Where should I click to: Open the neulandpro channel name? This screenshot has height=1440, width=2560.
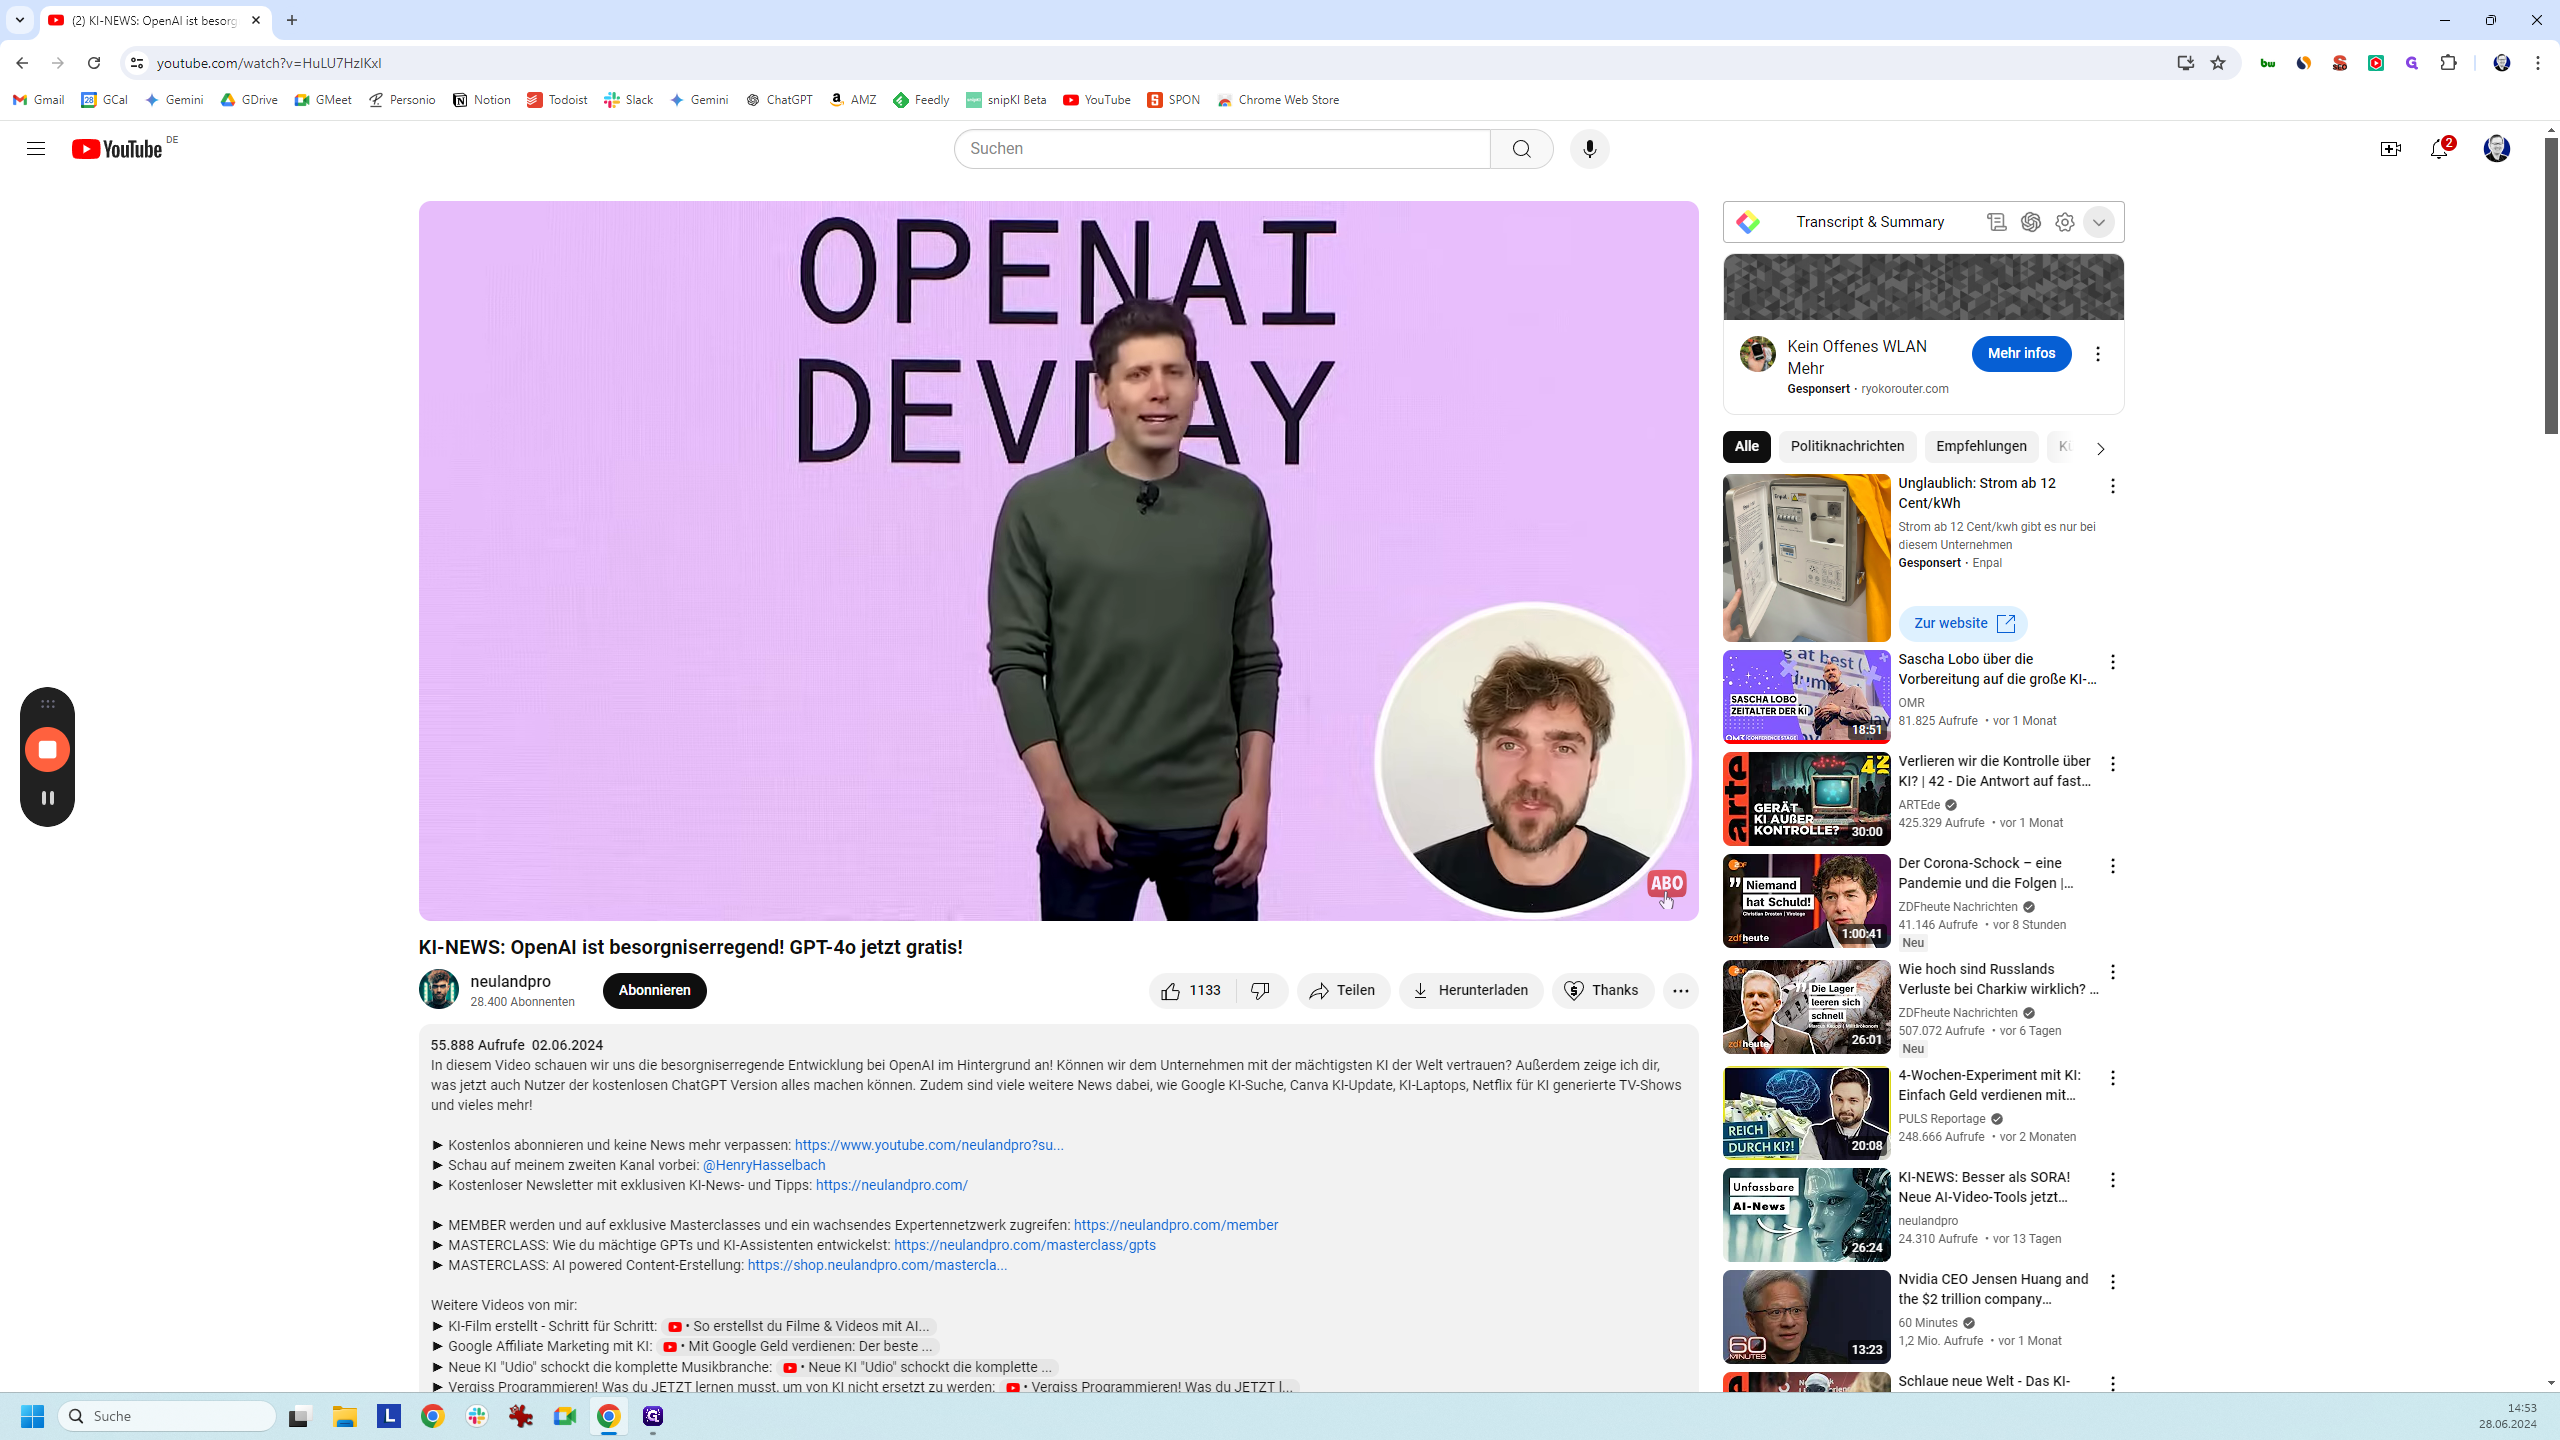pos(510,981)
